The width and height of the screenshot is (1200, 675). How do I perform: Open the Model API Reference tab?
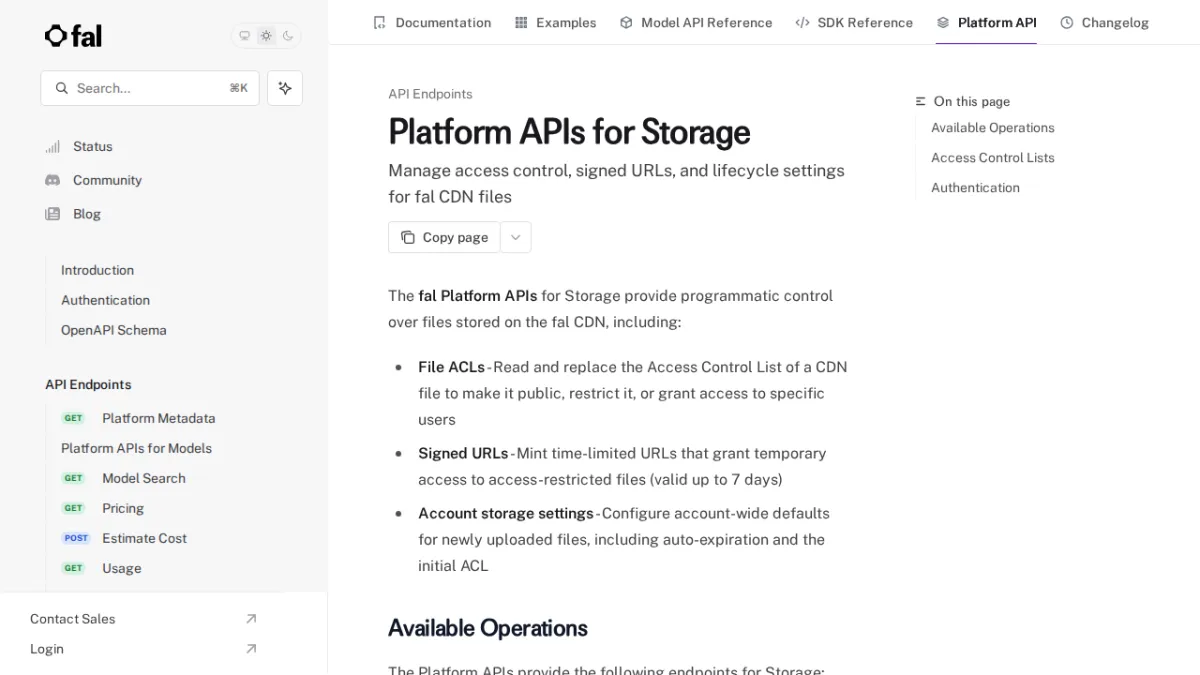pyautogui.click(x=696, y=22)
